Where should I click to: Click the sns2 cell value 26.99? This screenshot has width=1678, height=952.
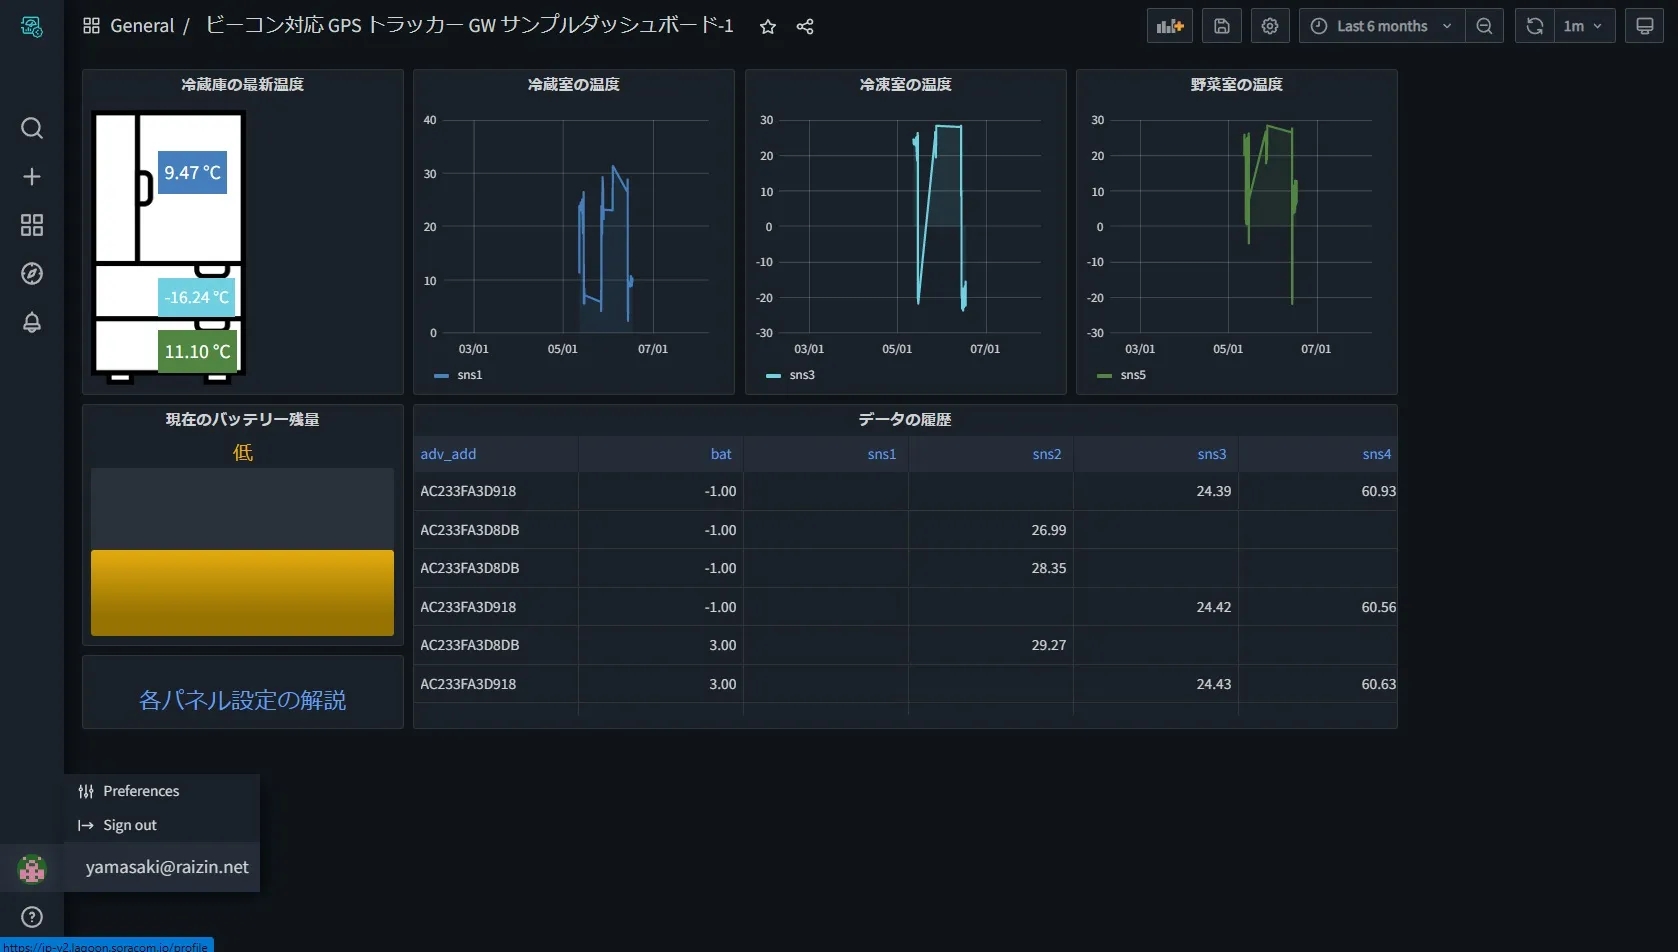[1048, 530]
